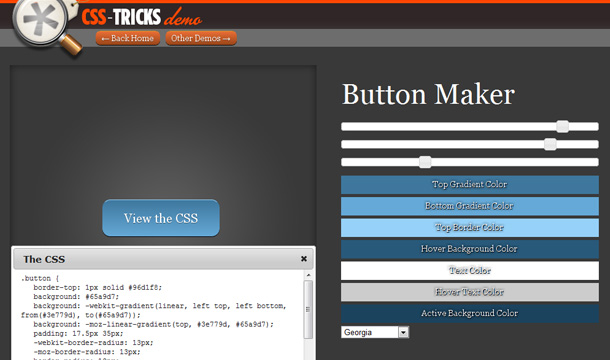Set the Hover Background Color
The image size is (610, 360).
(x=470, y=249)
